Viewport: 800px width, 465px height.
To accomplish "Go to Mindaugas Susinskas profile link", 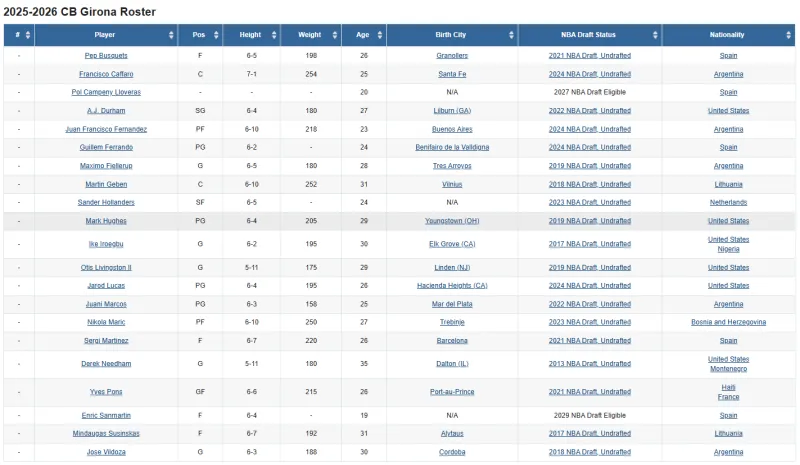I will (106, 434).
